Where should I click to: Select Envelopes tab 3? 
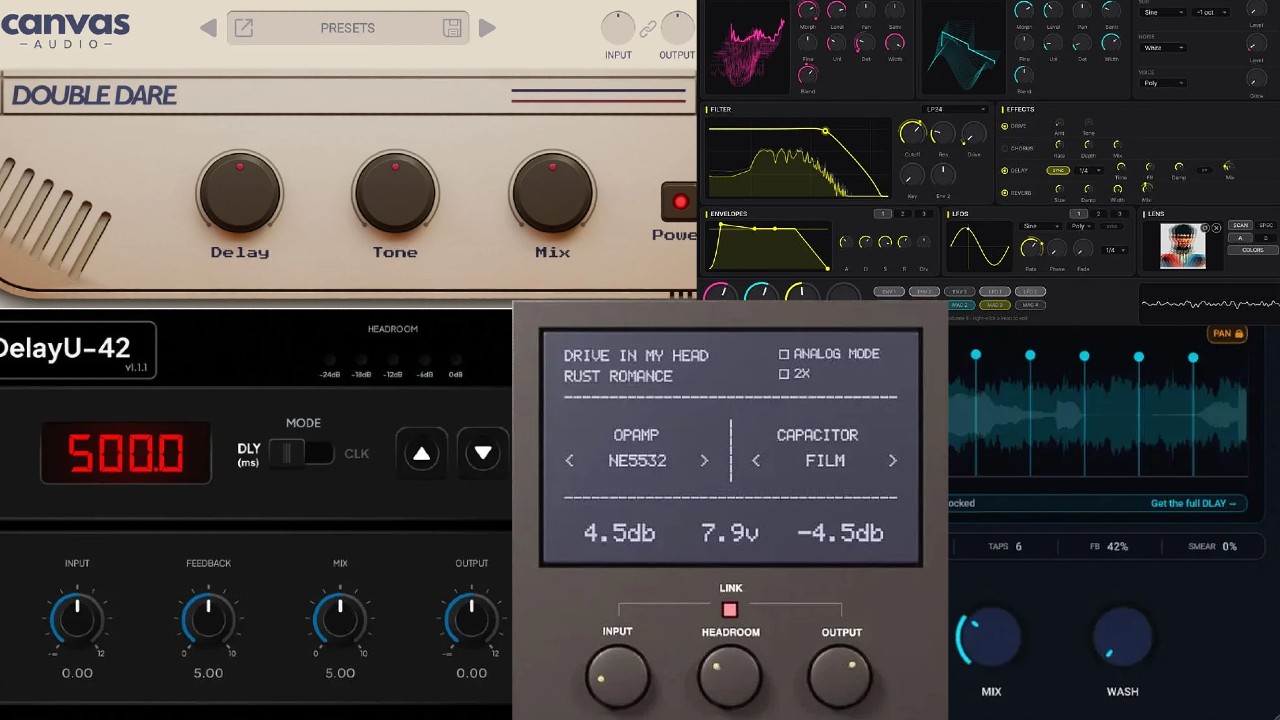click(923, 214)
